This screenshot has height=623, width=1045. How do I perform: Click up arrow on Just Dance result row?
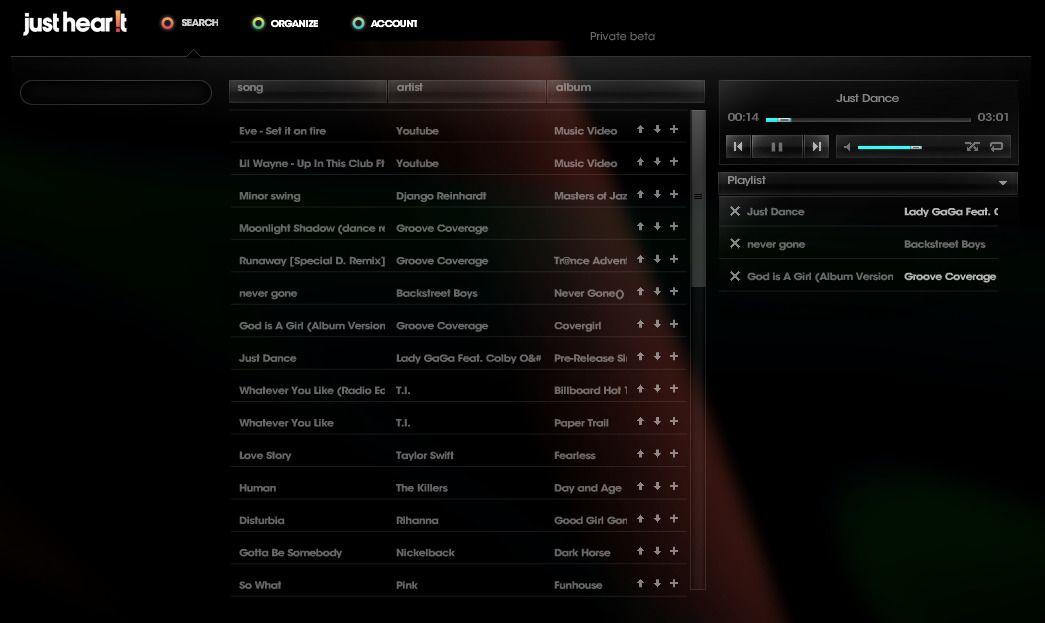(x=640, y=357)
